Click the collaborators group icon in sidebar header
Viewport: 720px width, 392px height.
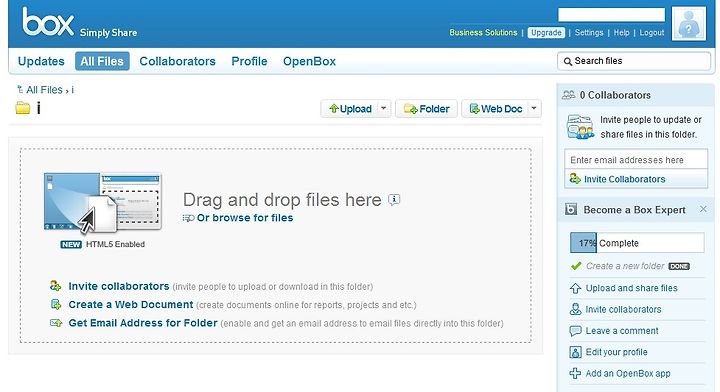[x=568, y=95]
